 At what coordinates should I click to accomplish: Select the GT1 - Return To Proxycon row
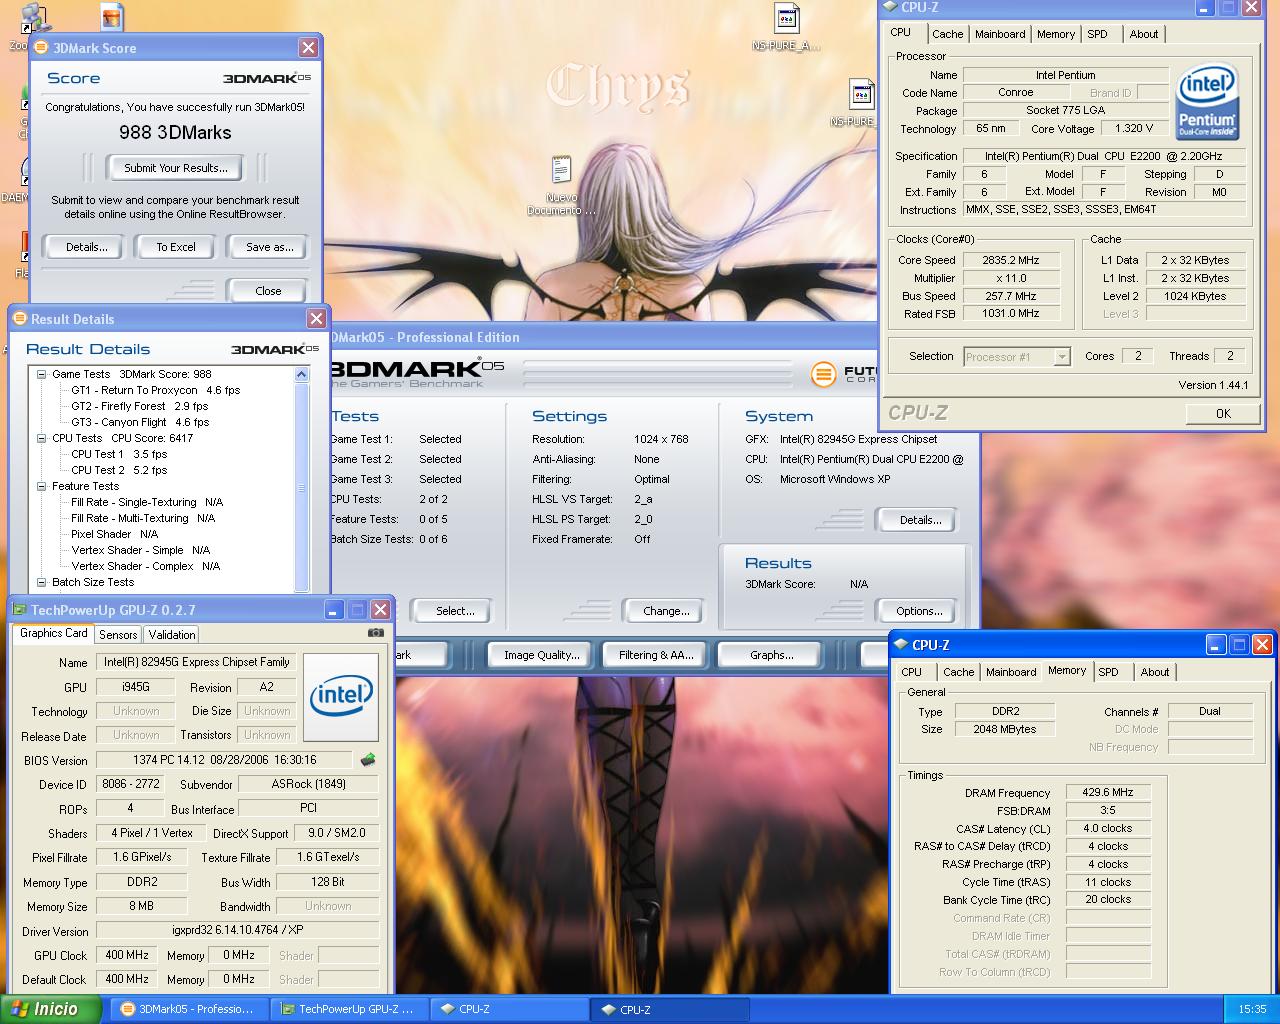pos(155,390)
